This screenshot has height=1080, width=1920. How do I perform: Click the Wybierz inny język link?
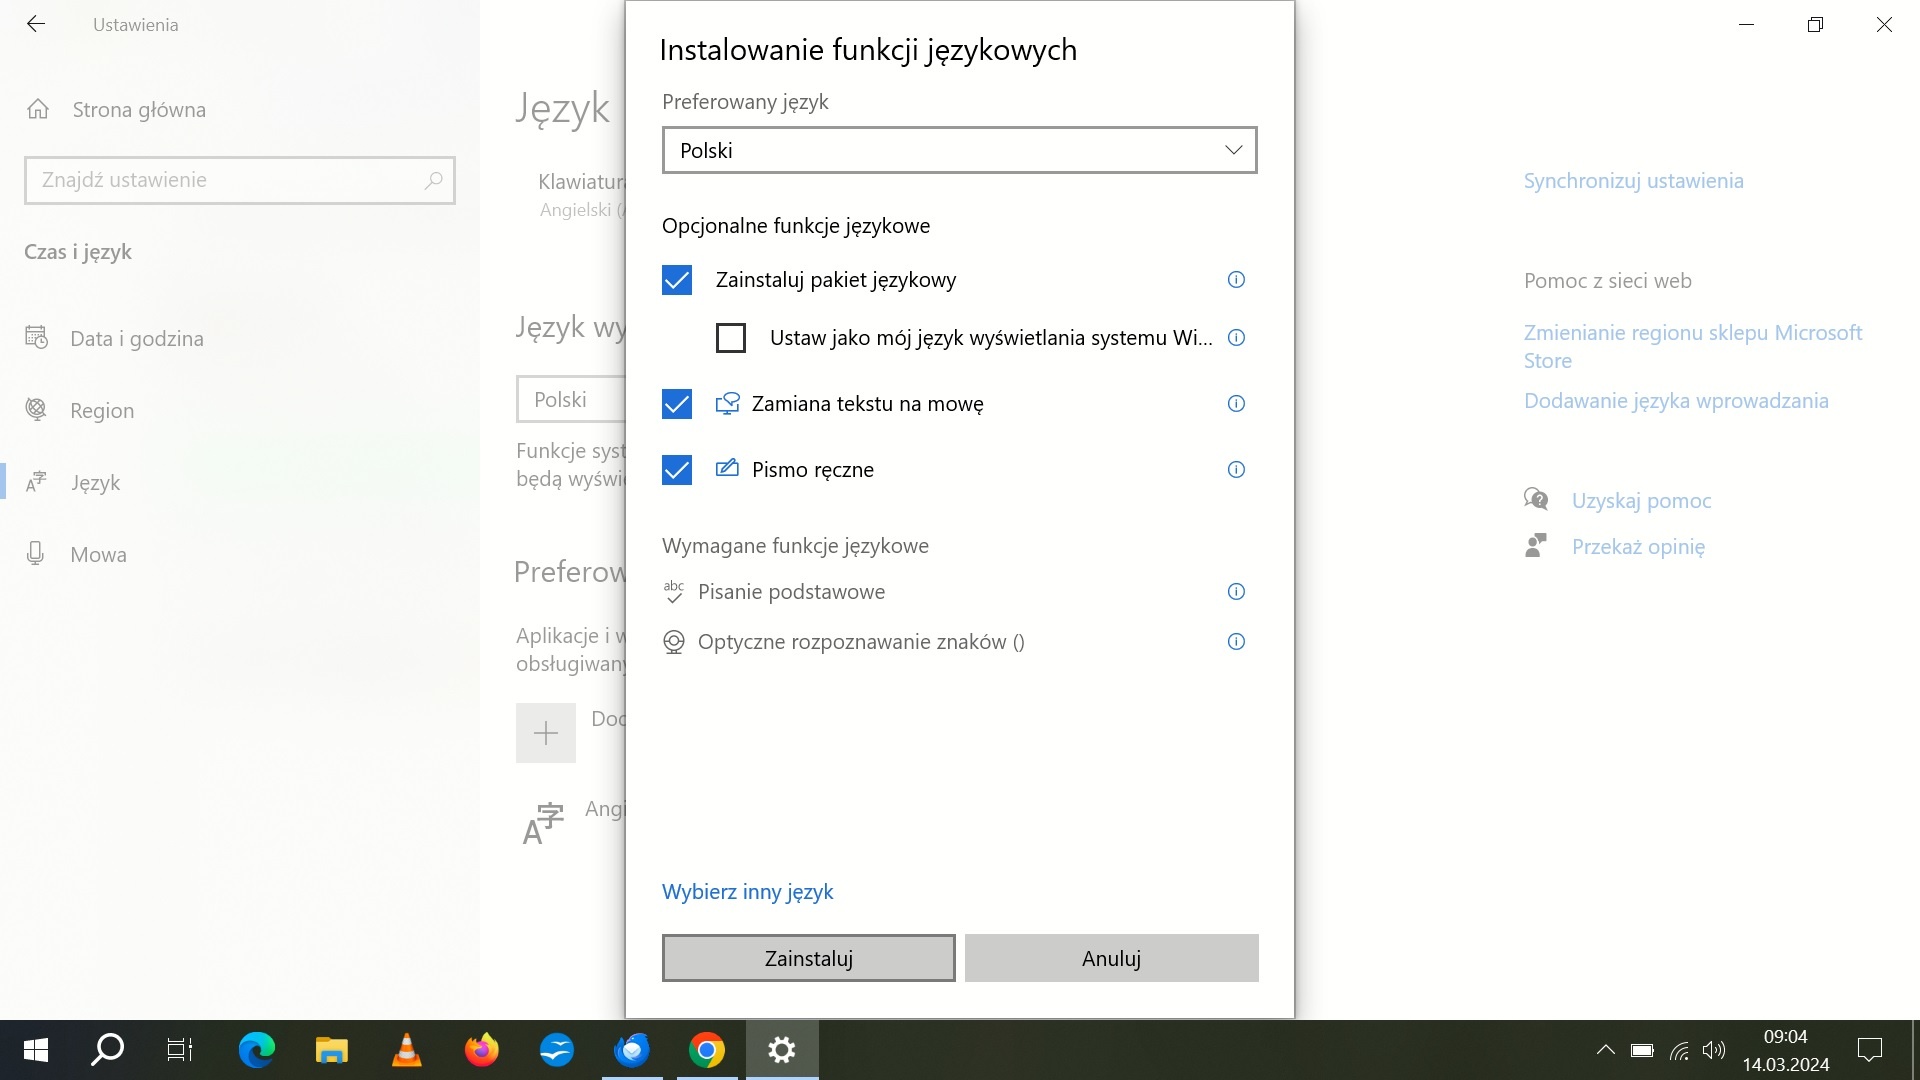coord(747,892)
